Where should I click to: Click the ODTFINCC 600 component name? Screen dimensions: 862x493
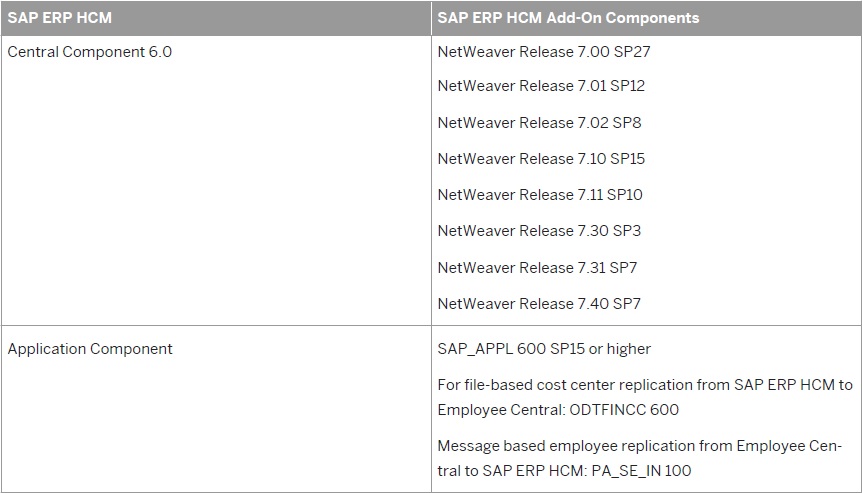pyautogui.click(x=624, y=409)
